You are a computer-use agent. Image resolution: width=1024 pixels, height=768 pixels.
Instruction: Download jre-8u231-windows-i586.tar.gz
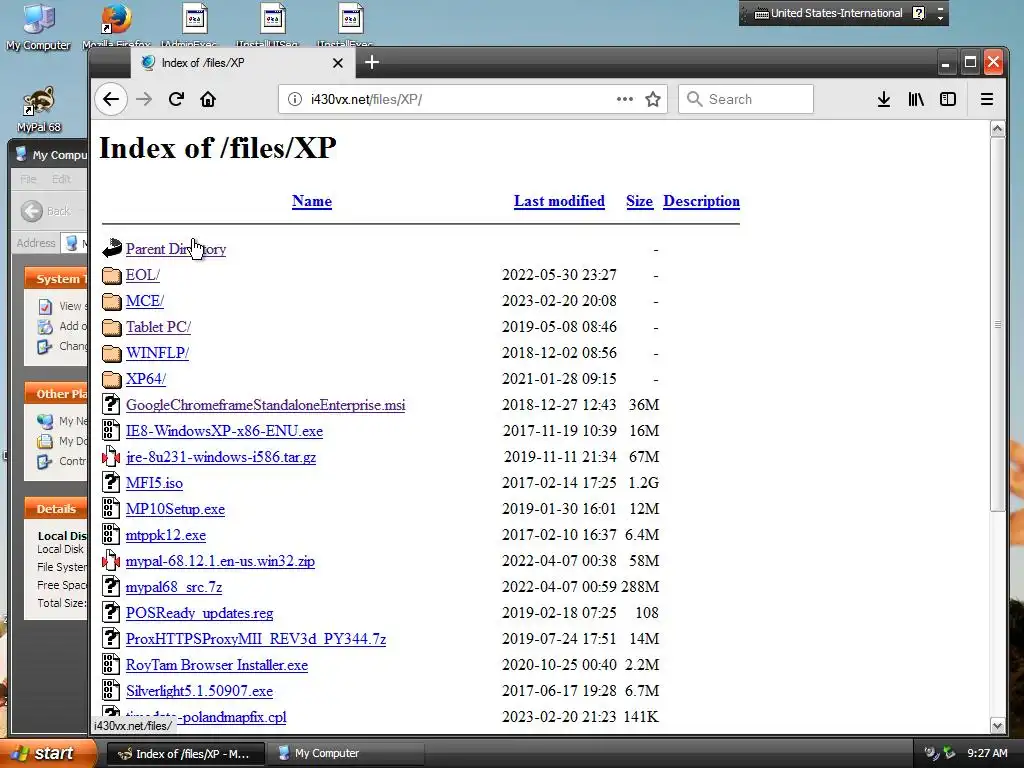tap(221, 457)
